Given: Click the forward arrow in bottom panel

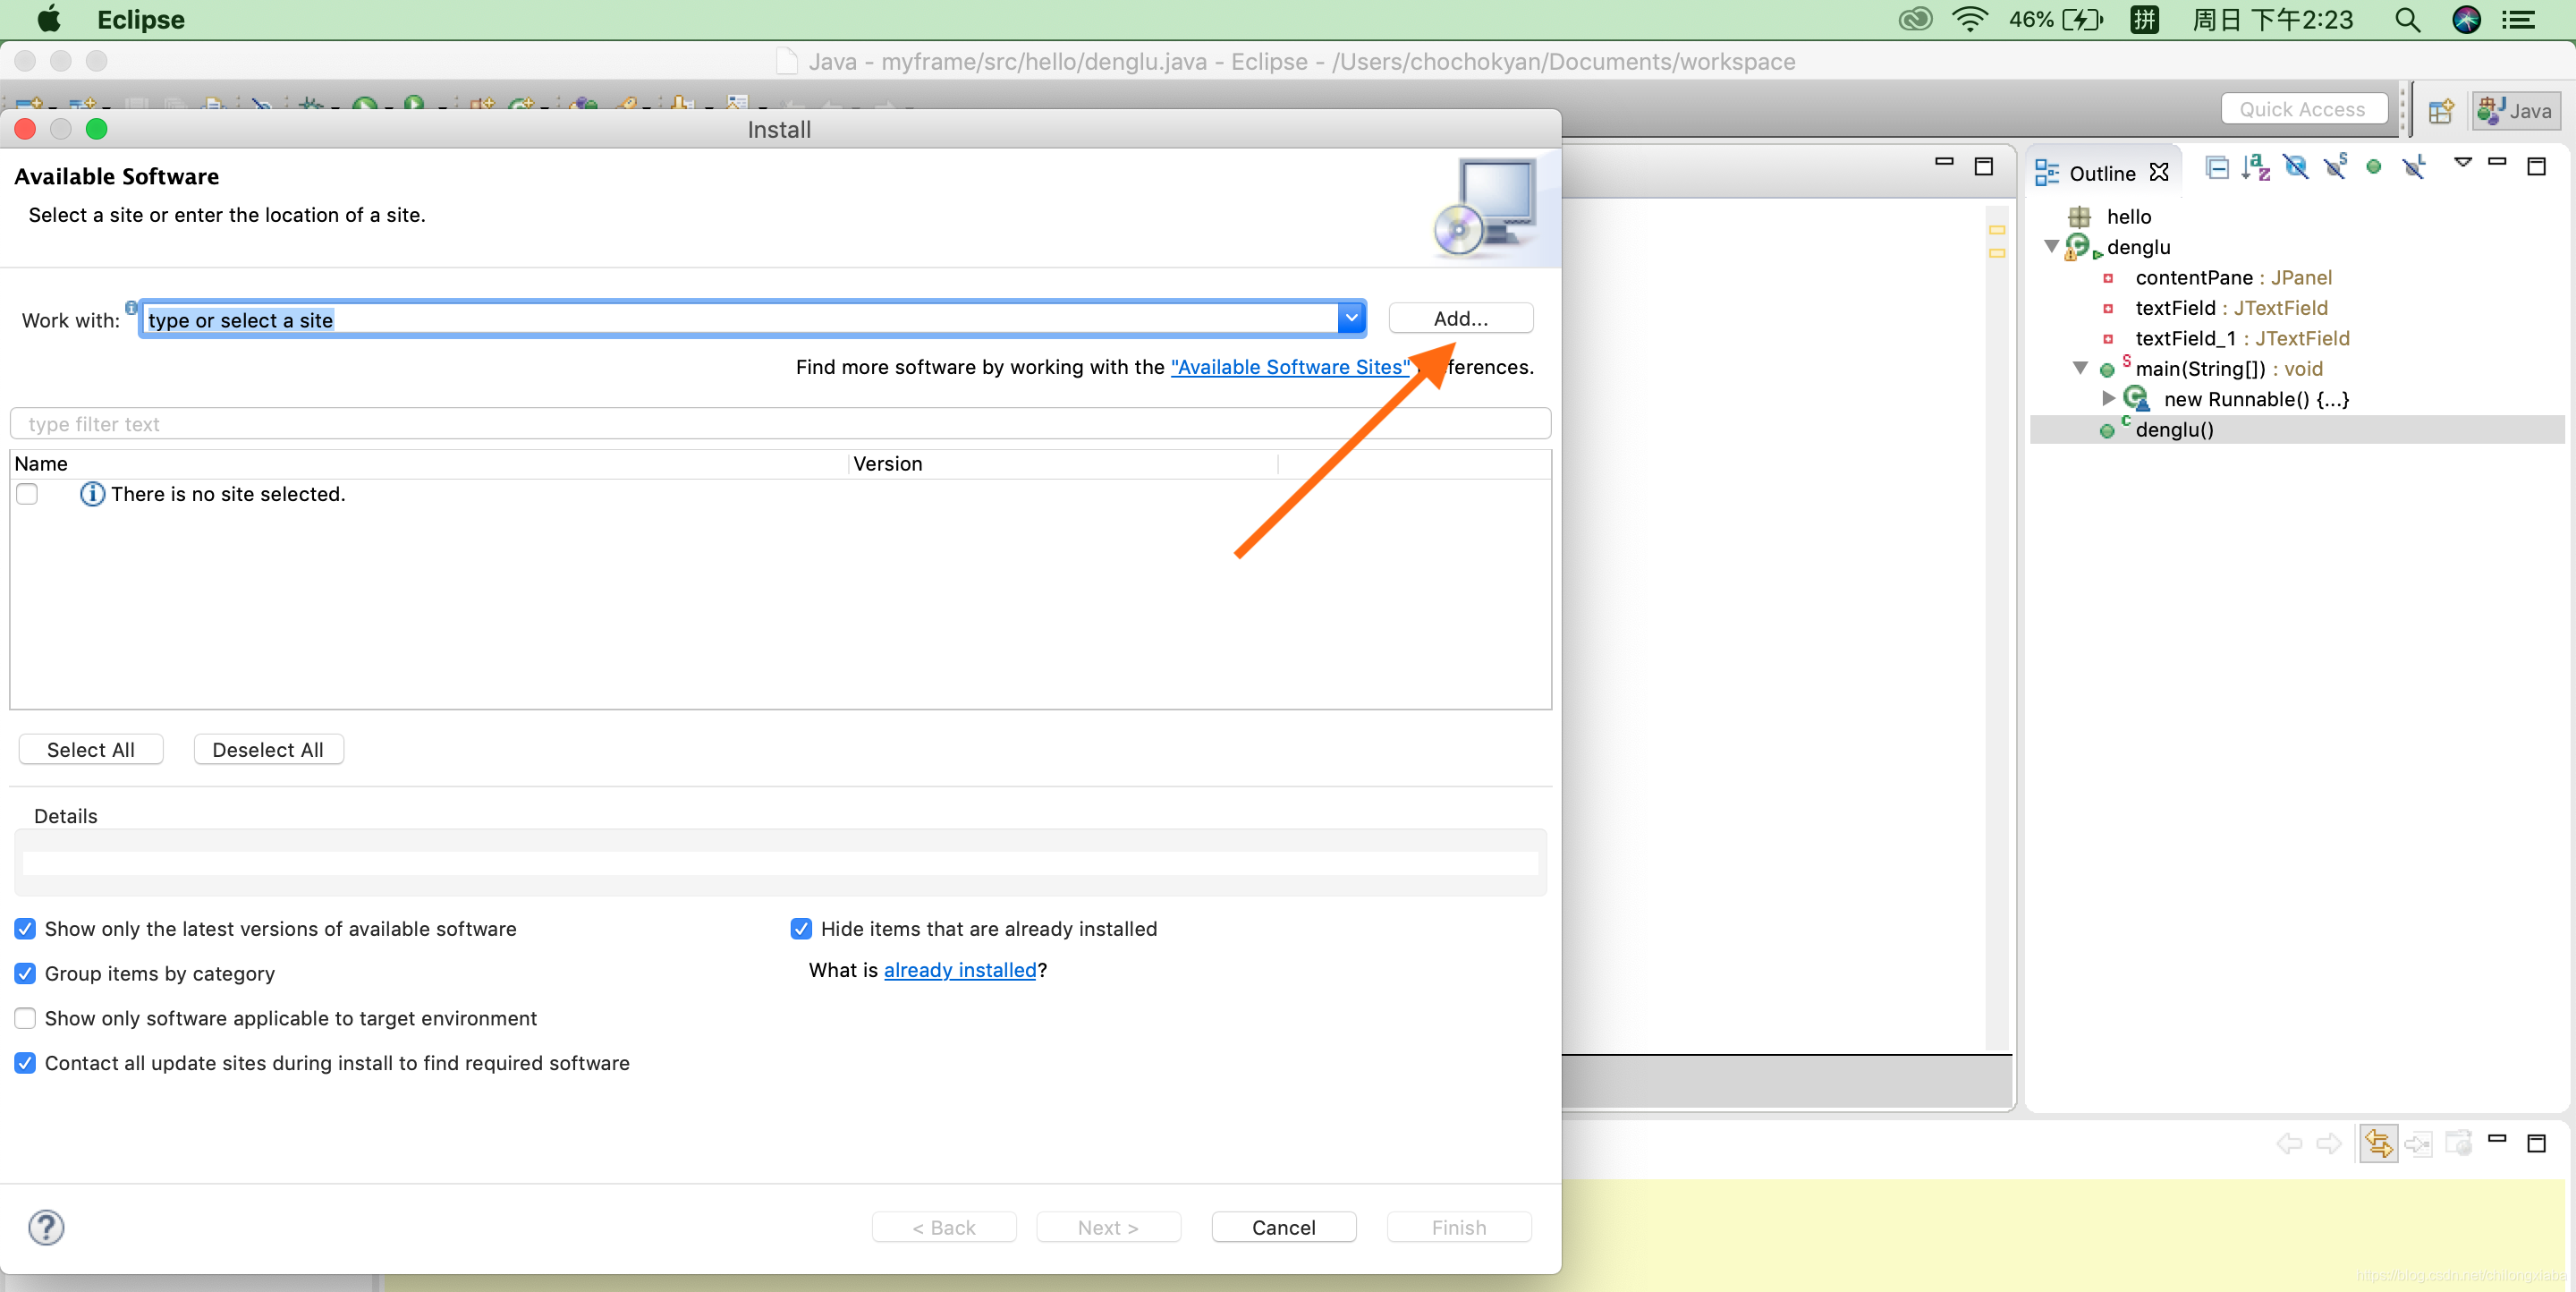Looking at the screenshot, I should click(x=2329, y=1144).
